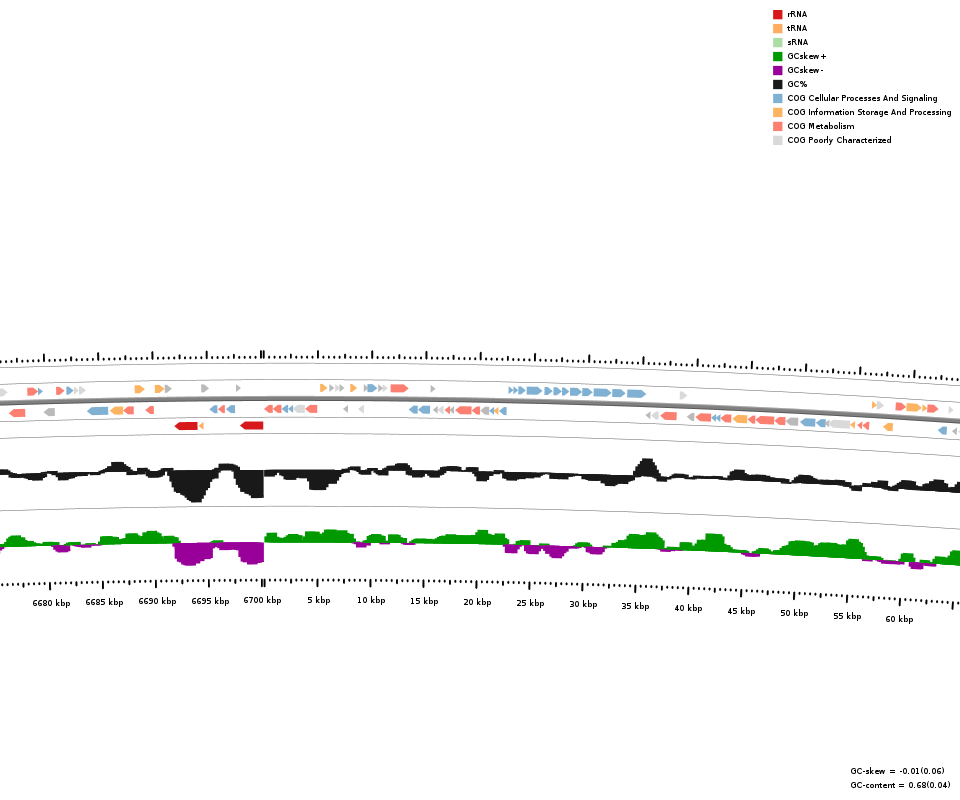Pick the dark green GCskew+ legend swatch

click(777, 56)
